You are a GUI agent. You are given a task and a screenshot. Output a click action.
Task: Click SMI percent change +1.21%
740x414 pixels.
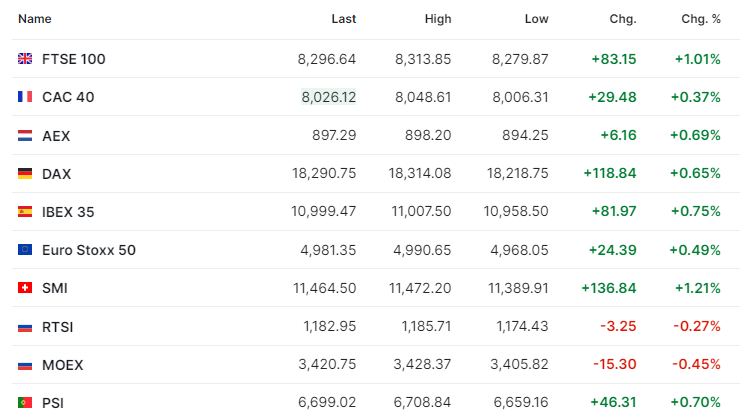click(698, 288)
